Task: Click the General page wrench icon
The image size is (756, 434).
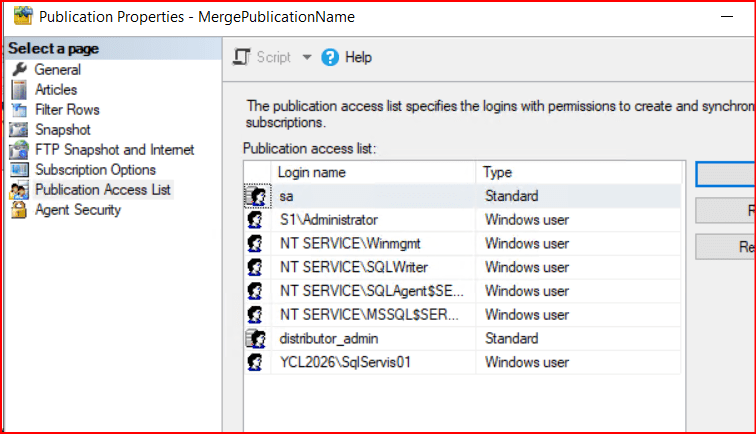Action: 18,70
